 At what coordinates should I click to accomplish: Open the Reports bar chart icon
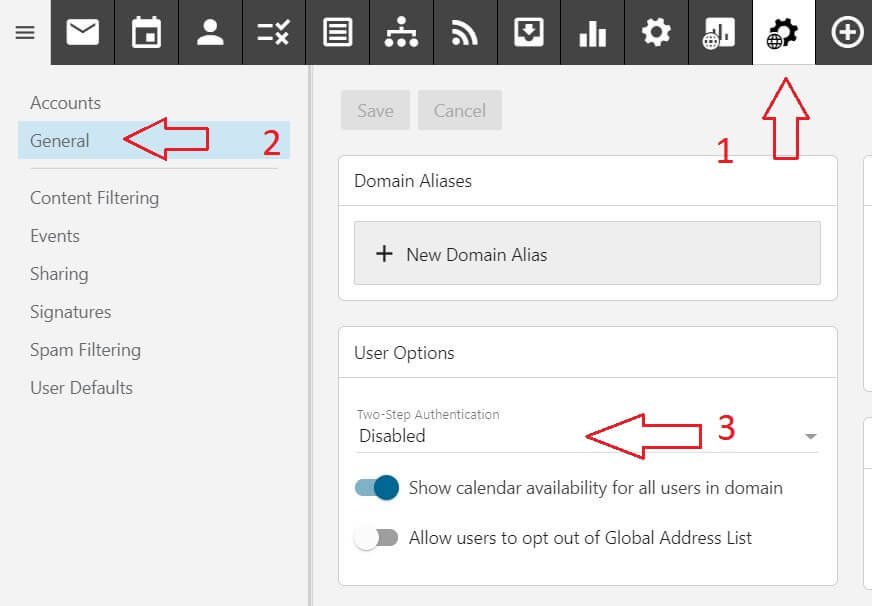point(592,32)
